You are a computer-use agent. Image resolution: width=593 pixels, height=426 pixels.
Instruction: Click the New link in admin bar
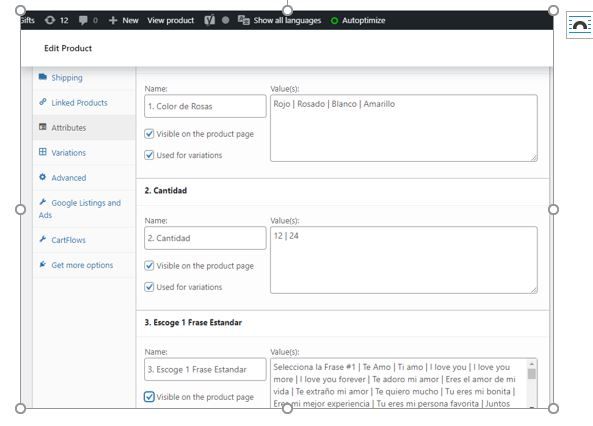(x=130, y=20)
